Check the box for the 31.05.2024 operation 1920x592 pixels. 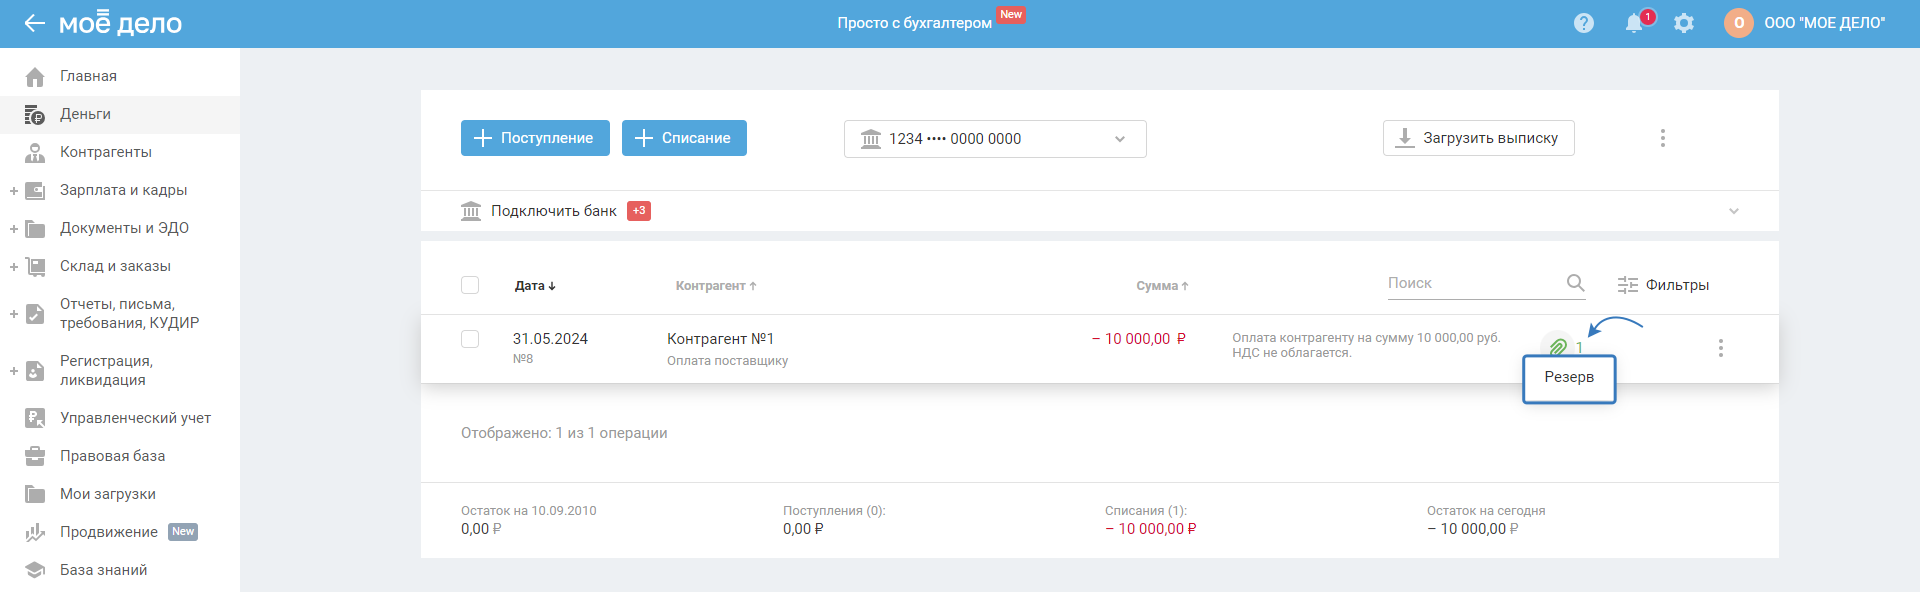470,339
